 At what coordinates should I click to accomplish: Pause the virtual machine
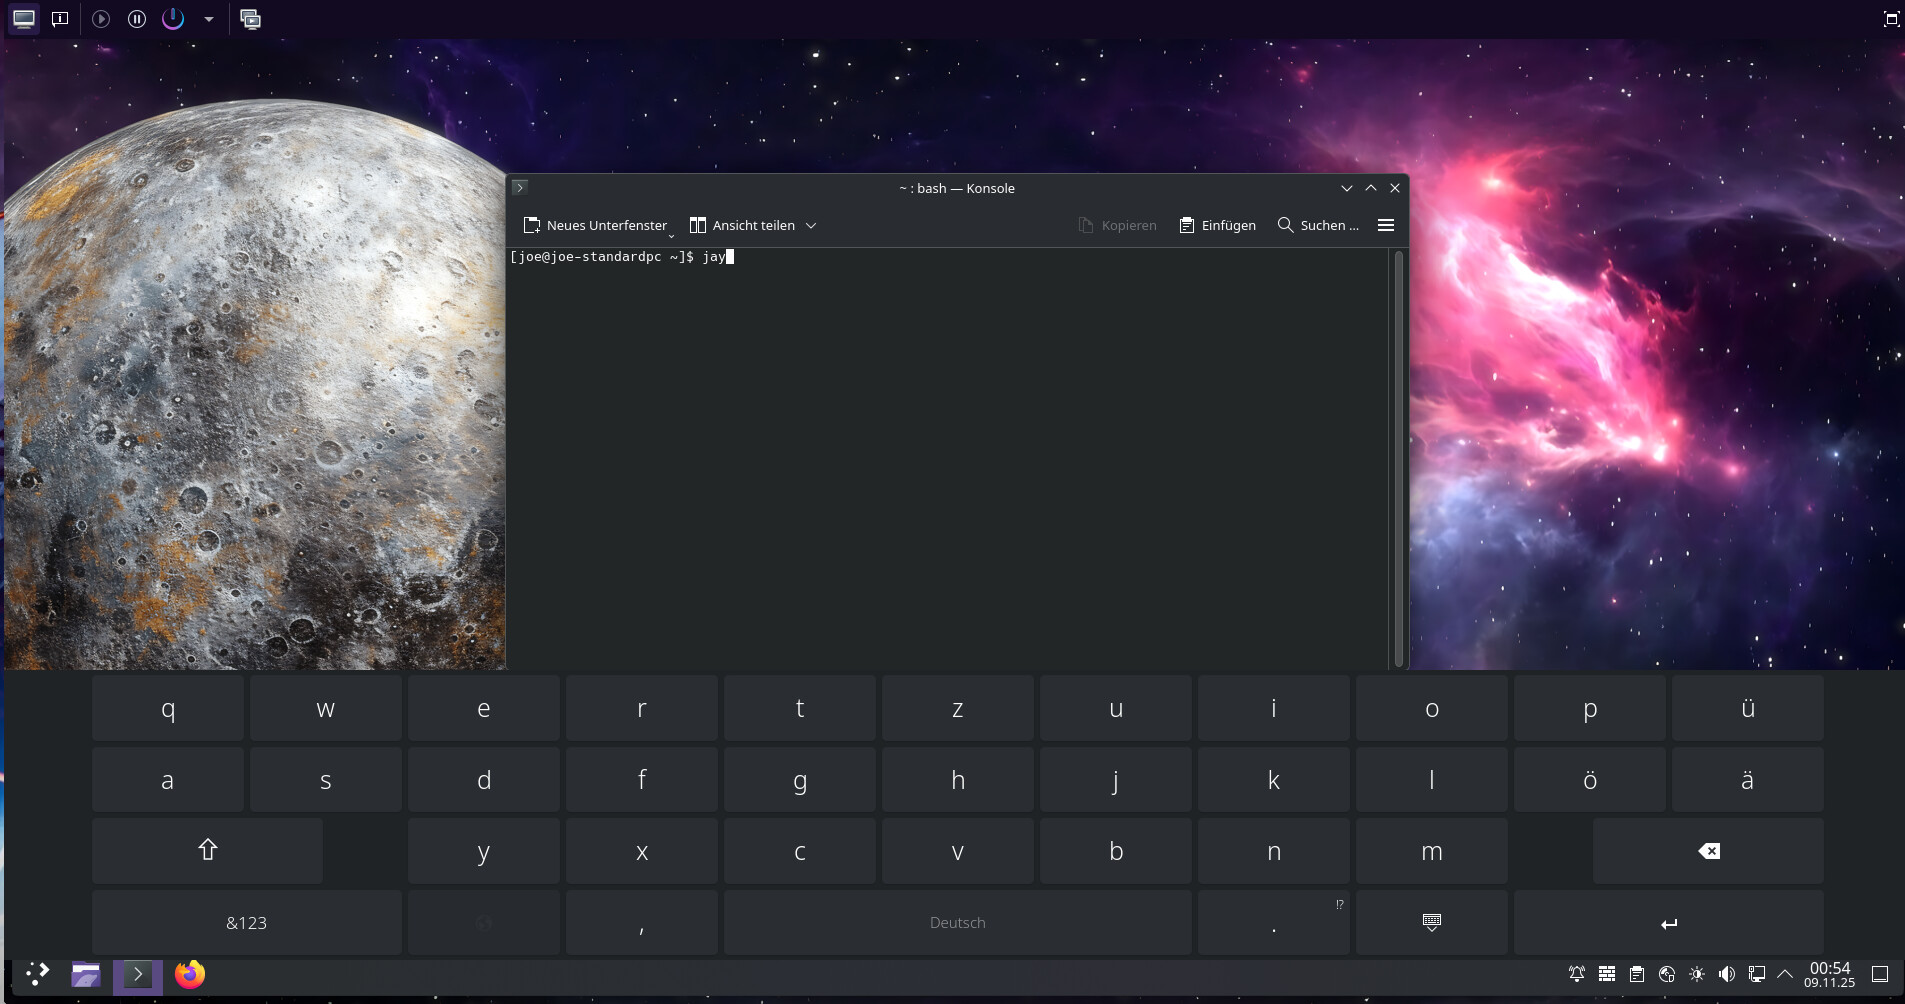137,19
